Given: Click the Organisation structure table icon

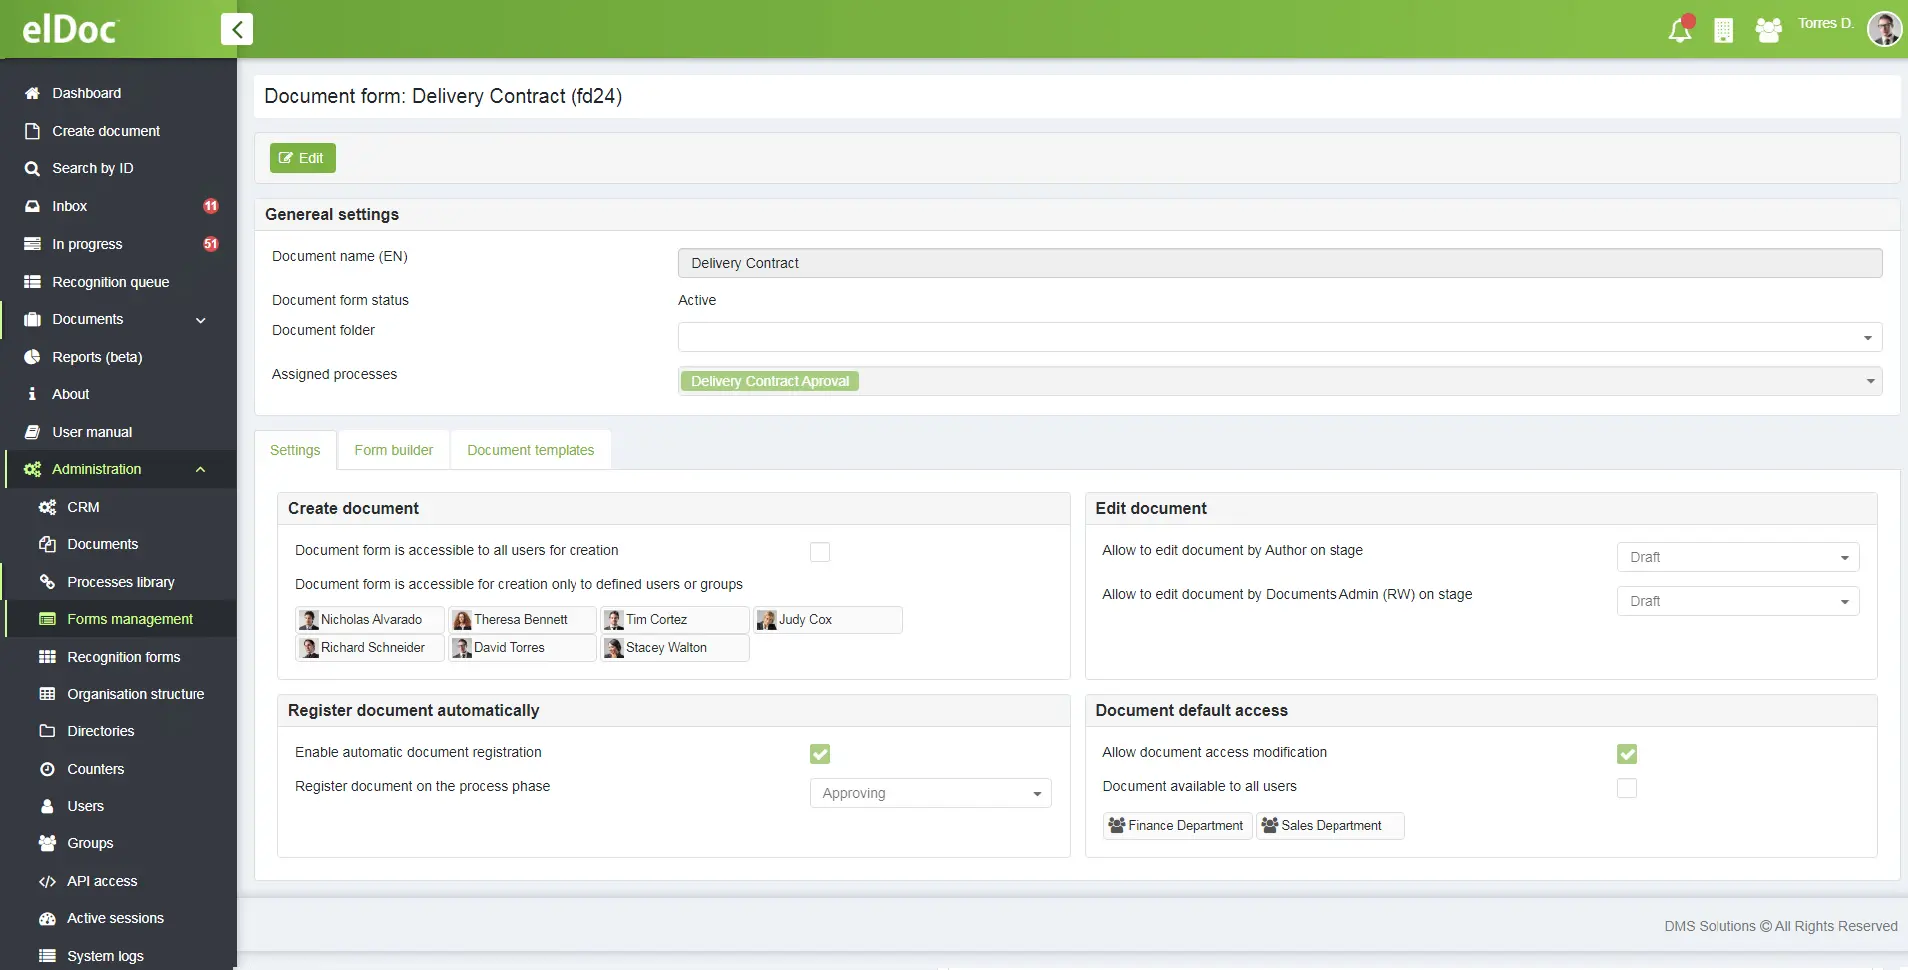Looking at the screenshot, I should point(47,694).
